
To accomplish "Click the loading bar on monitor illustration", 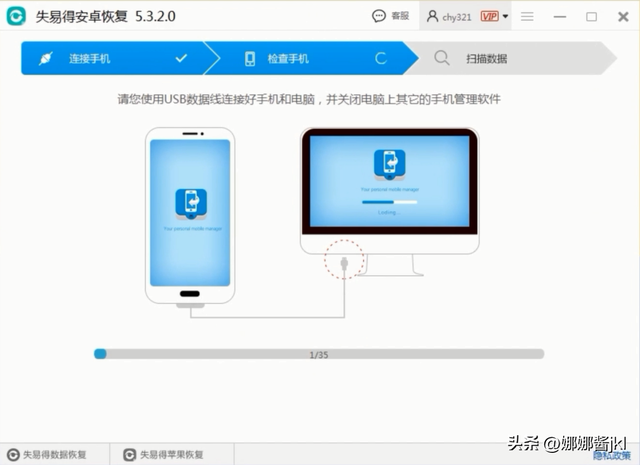I will 390,202.
